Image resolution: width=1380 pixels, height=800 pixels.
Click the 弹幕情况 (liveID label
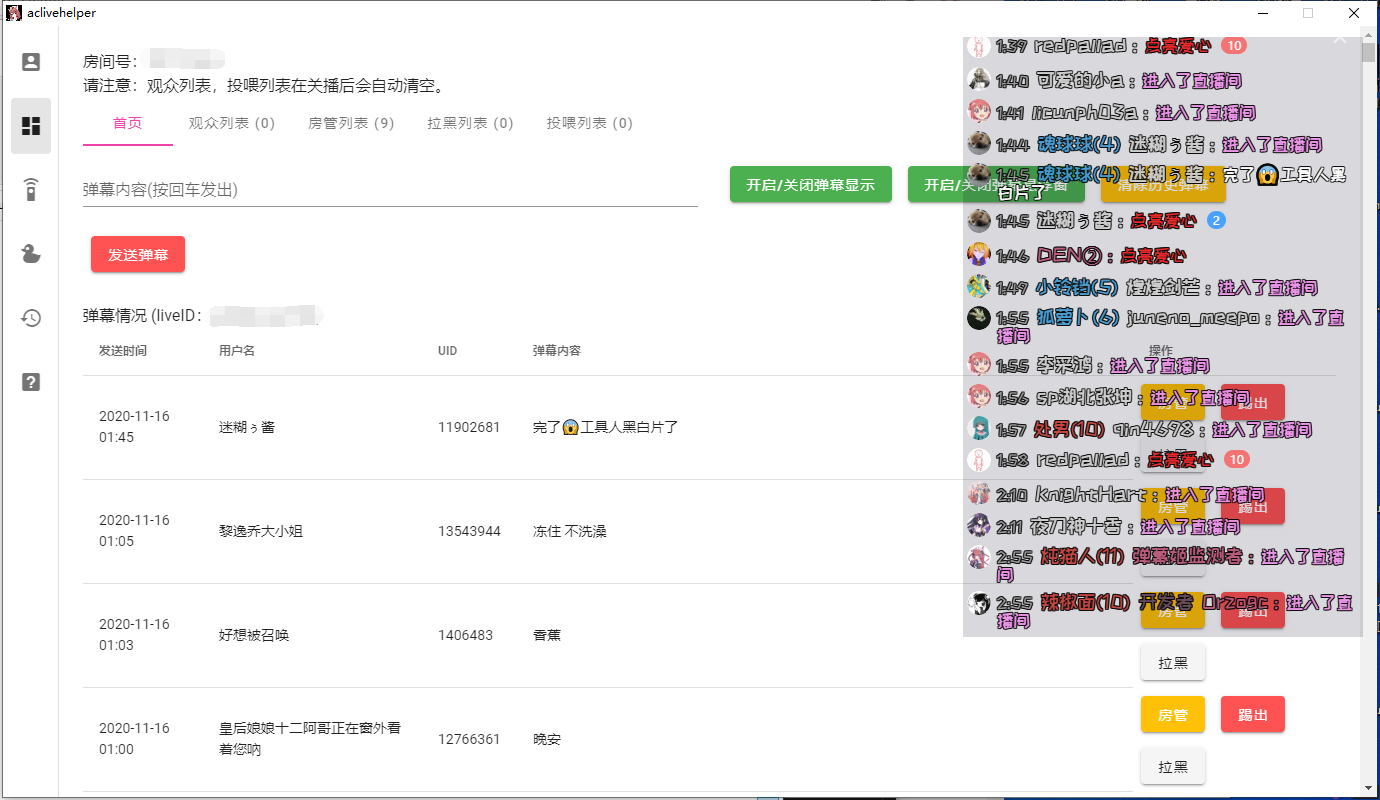coord(143,316)
